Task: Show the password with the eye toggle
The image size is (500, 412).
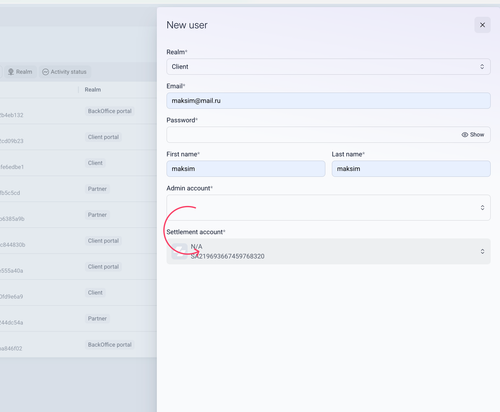Action: coord(473,135)
